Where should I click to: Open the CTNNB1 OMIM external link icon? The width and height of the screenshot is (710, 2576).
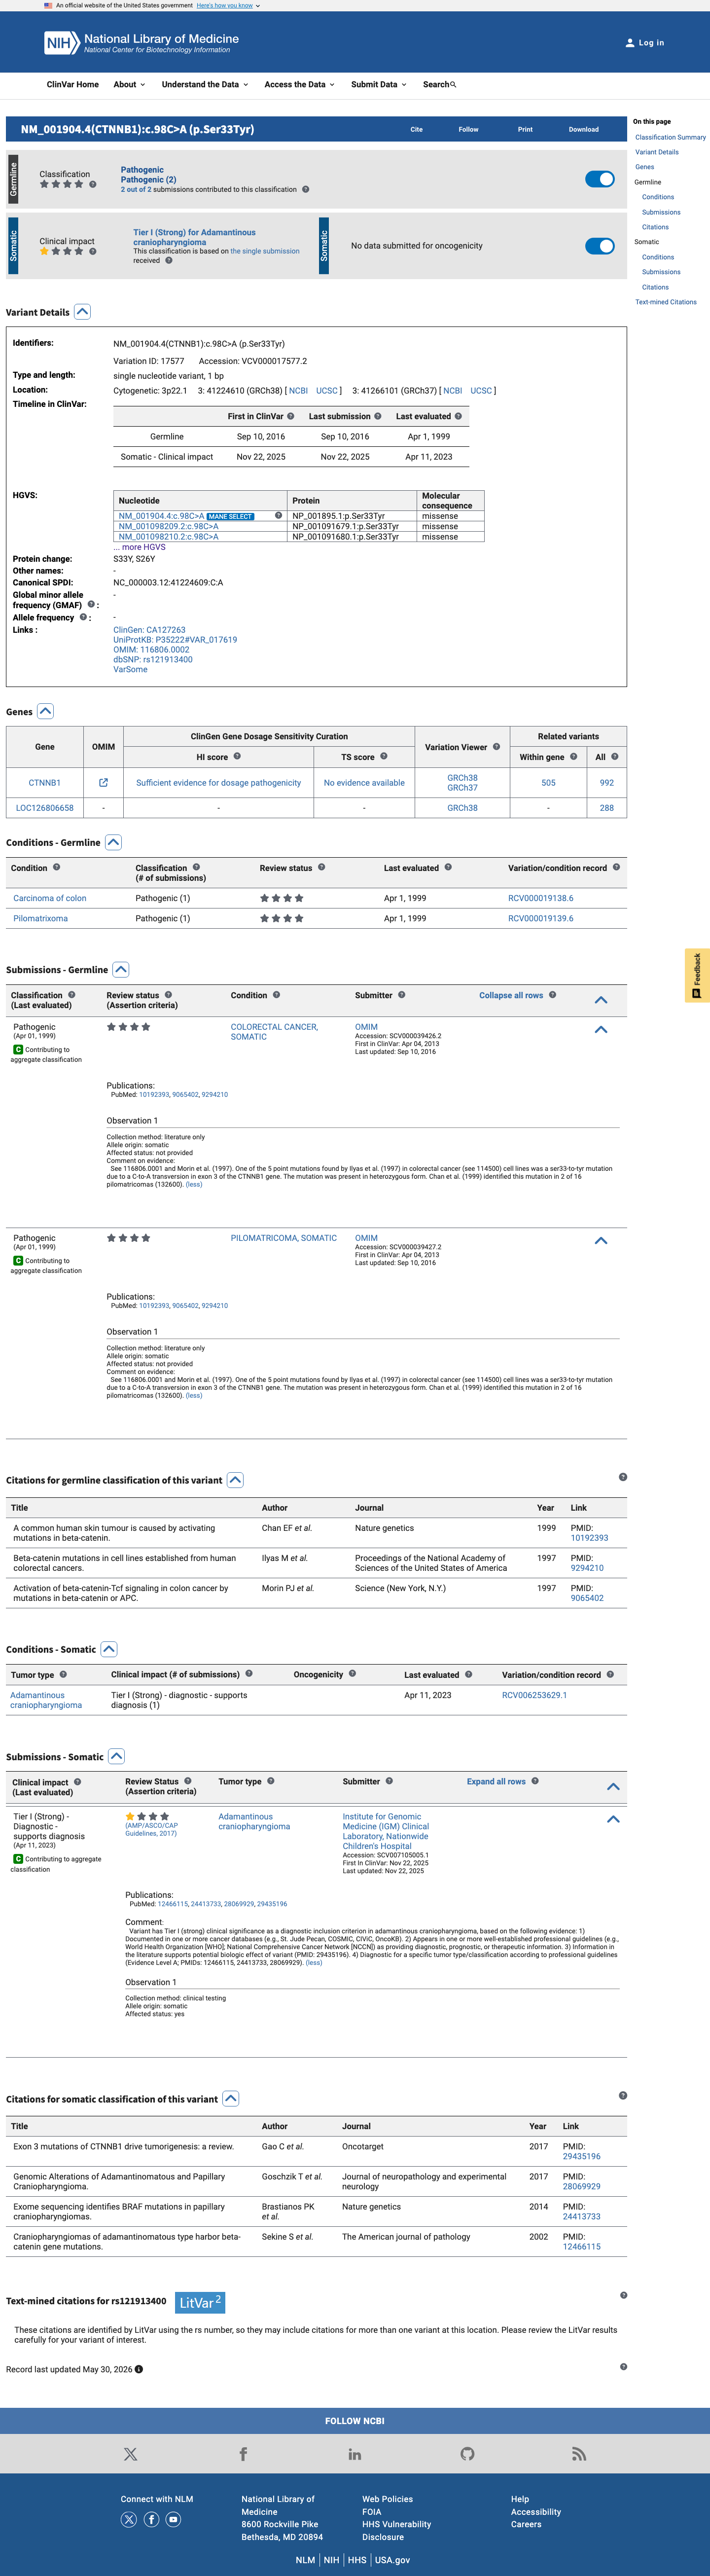103,783
